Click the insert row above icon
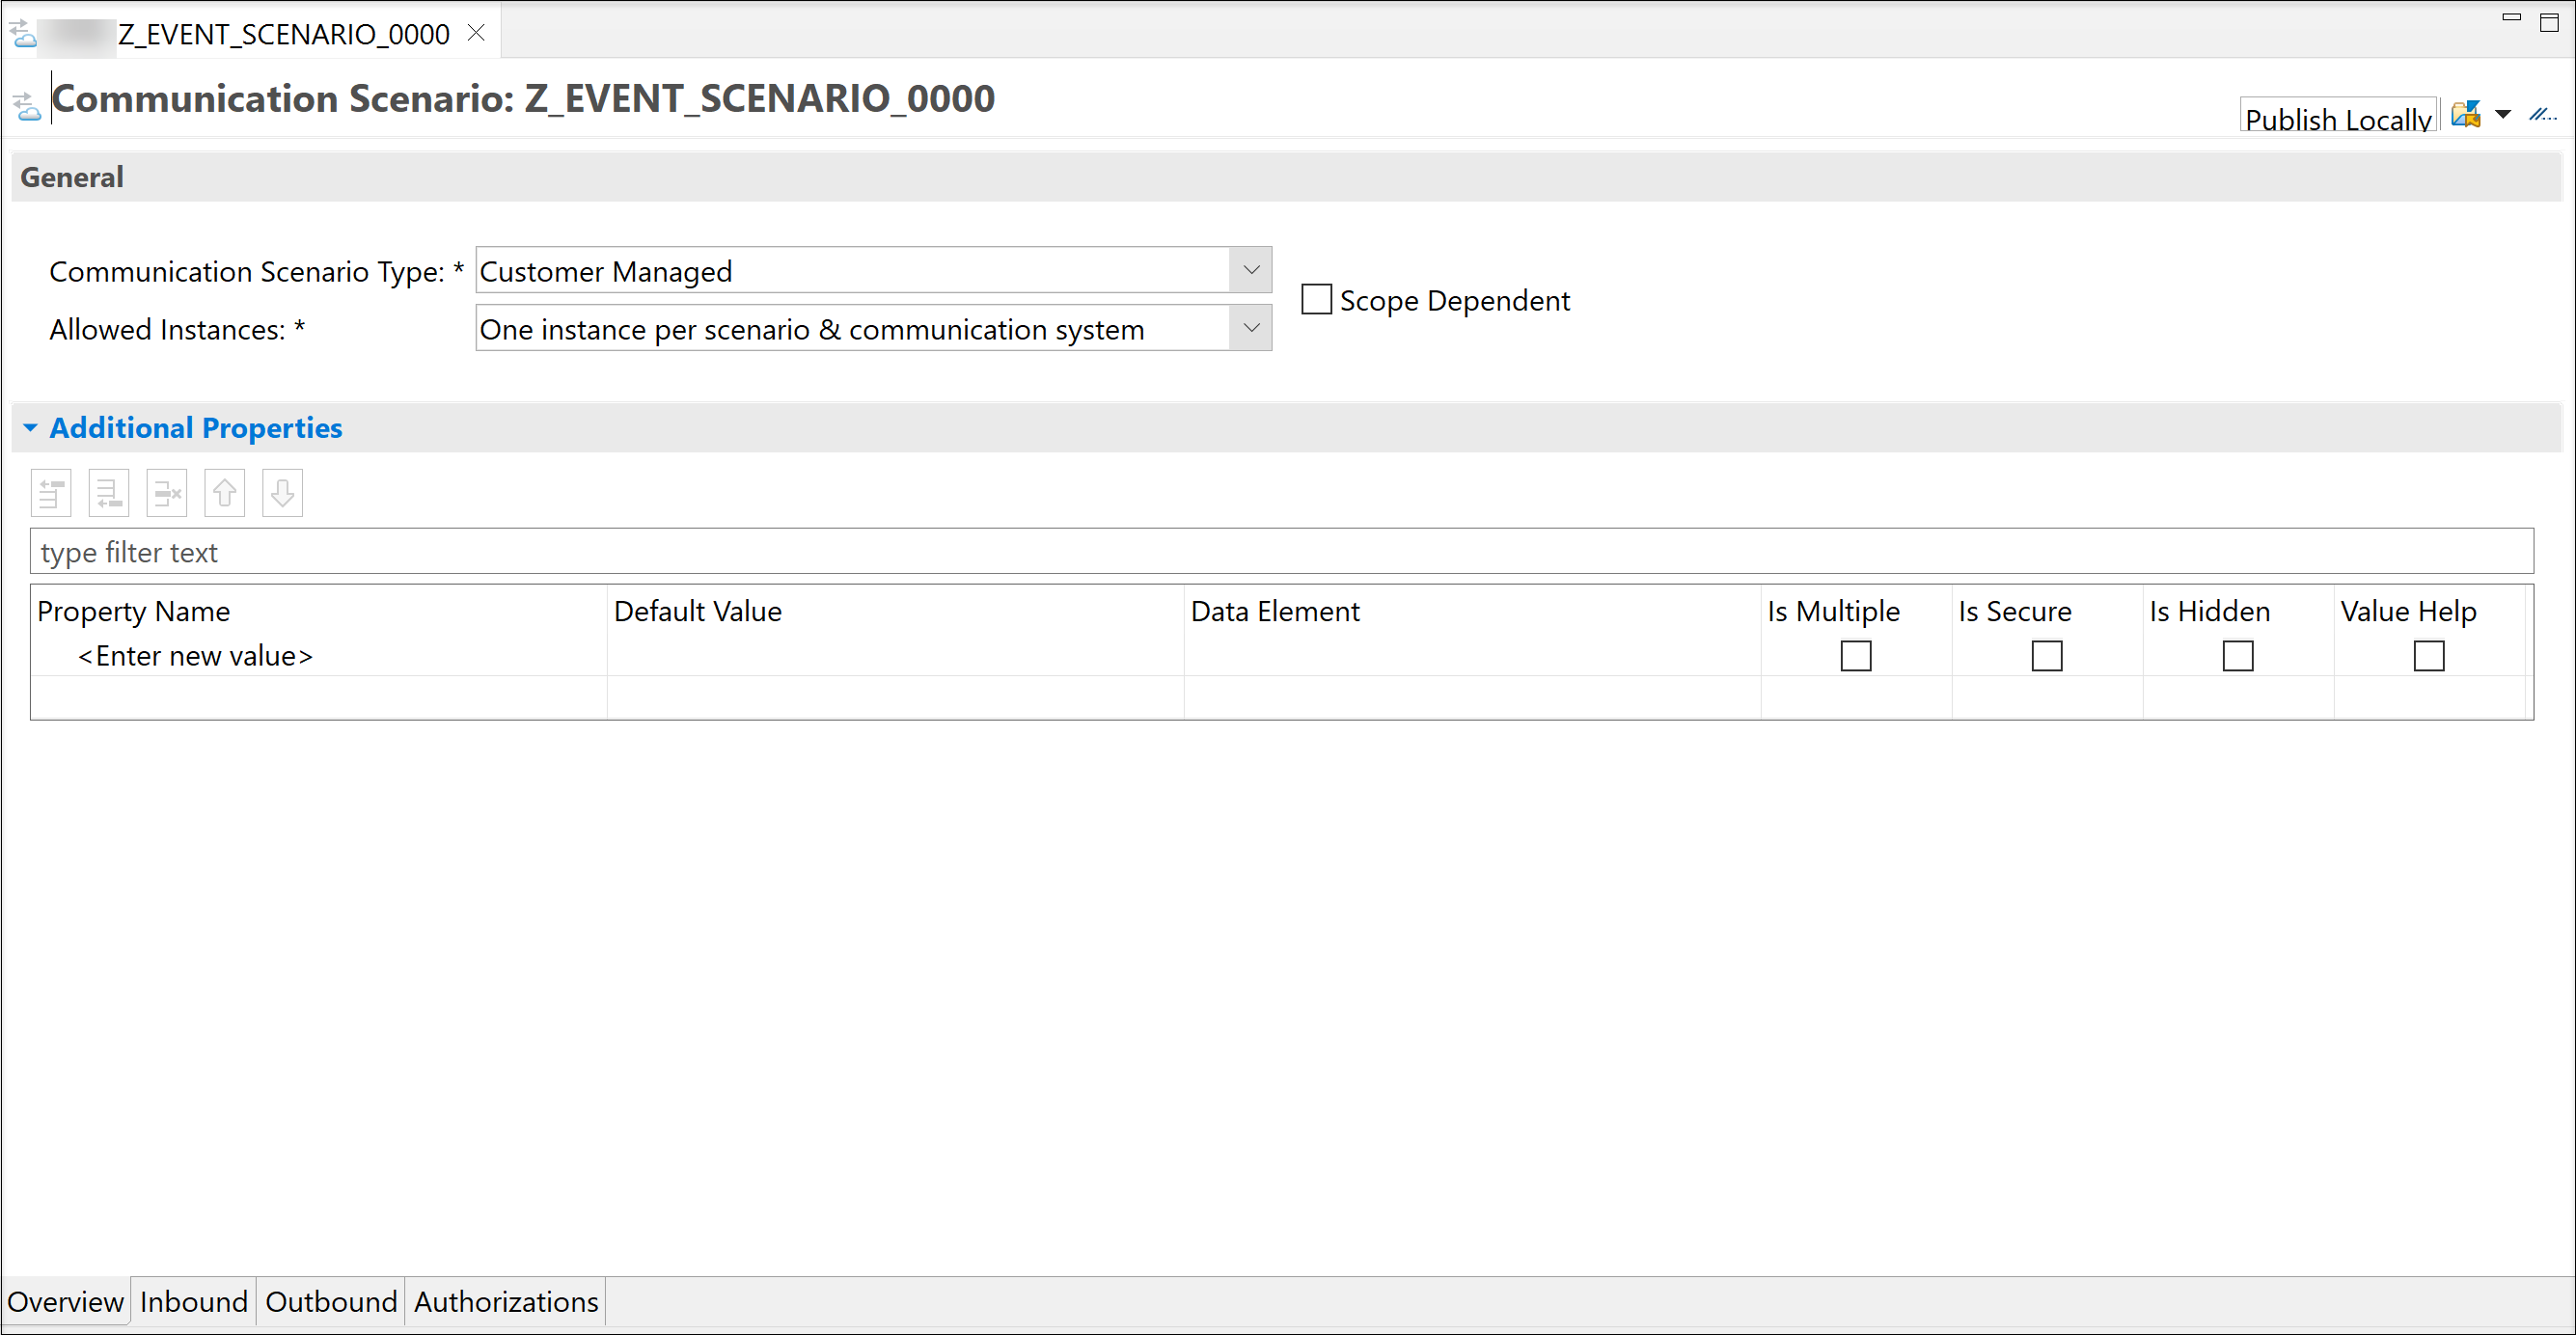This screenshot has width=2576, height=1335. (51, 493)
